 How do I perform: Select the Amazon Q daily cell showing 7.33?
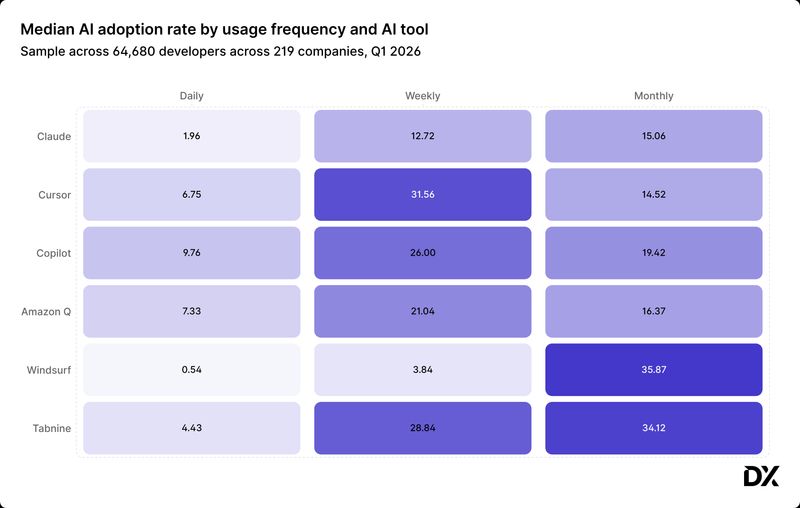pos(192,312)
